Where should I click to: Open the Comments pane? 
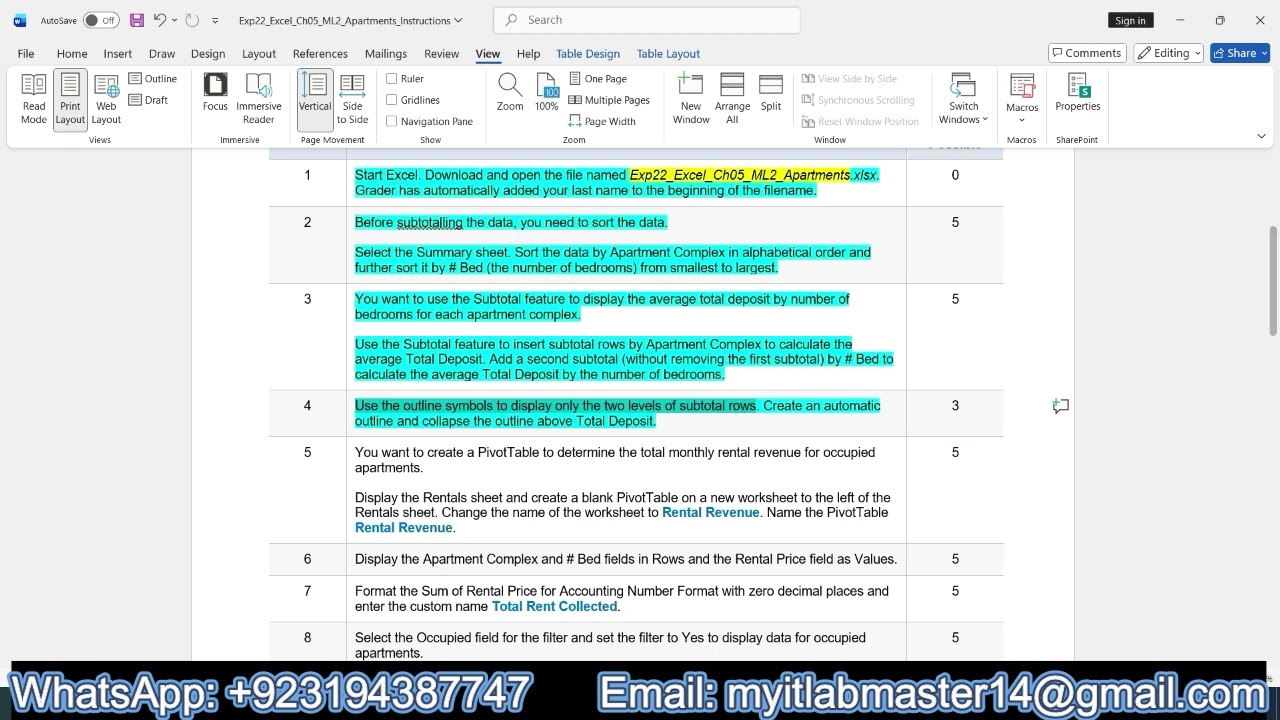click(x=1087, y=53)
